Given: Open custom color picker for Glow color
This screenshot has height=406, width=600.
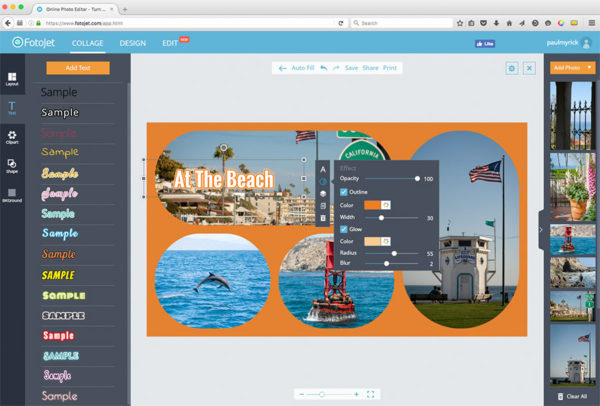Looking at the screenshot, I should click(x=386, y=241).
